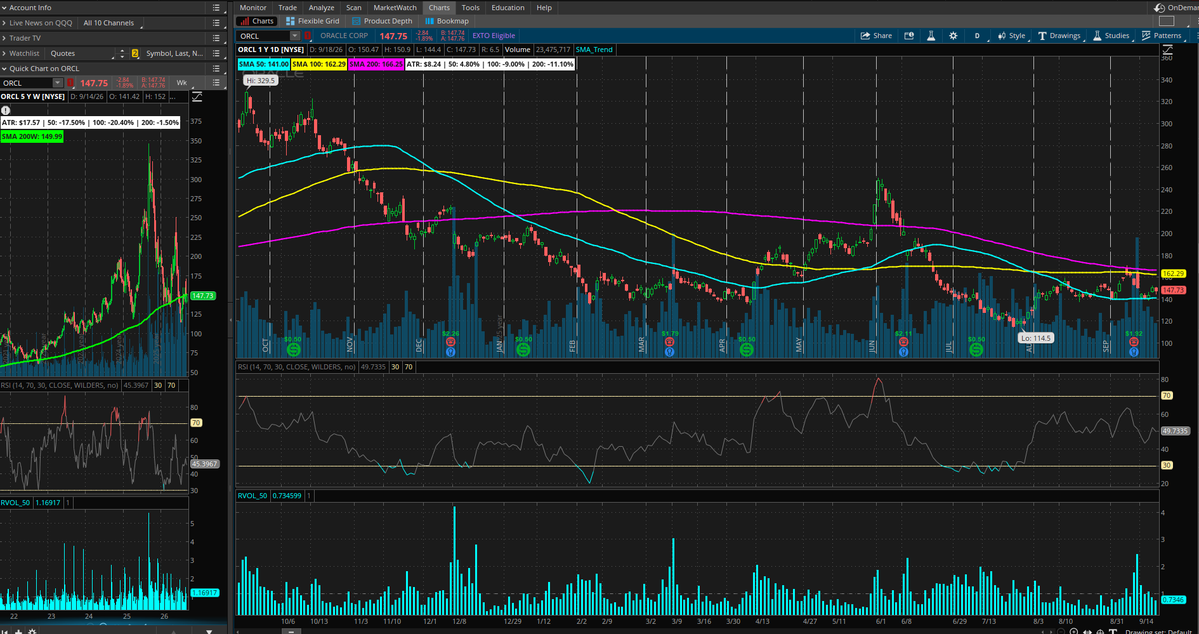The width and height of the screenshot is (1199, 634).
Task: Open the Quotes watchlist dropdown
Action: (80, 54)
